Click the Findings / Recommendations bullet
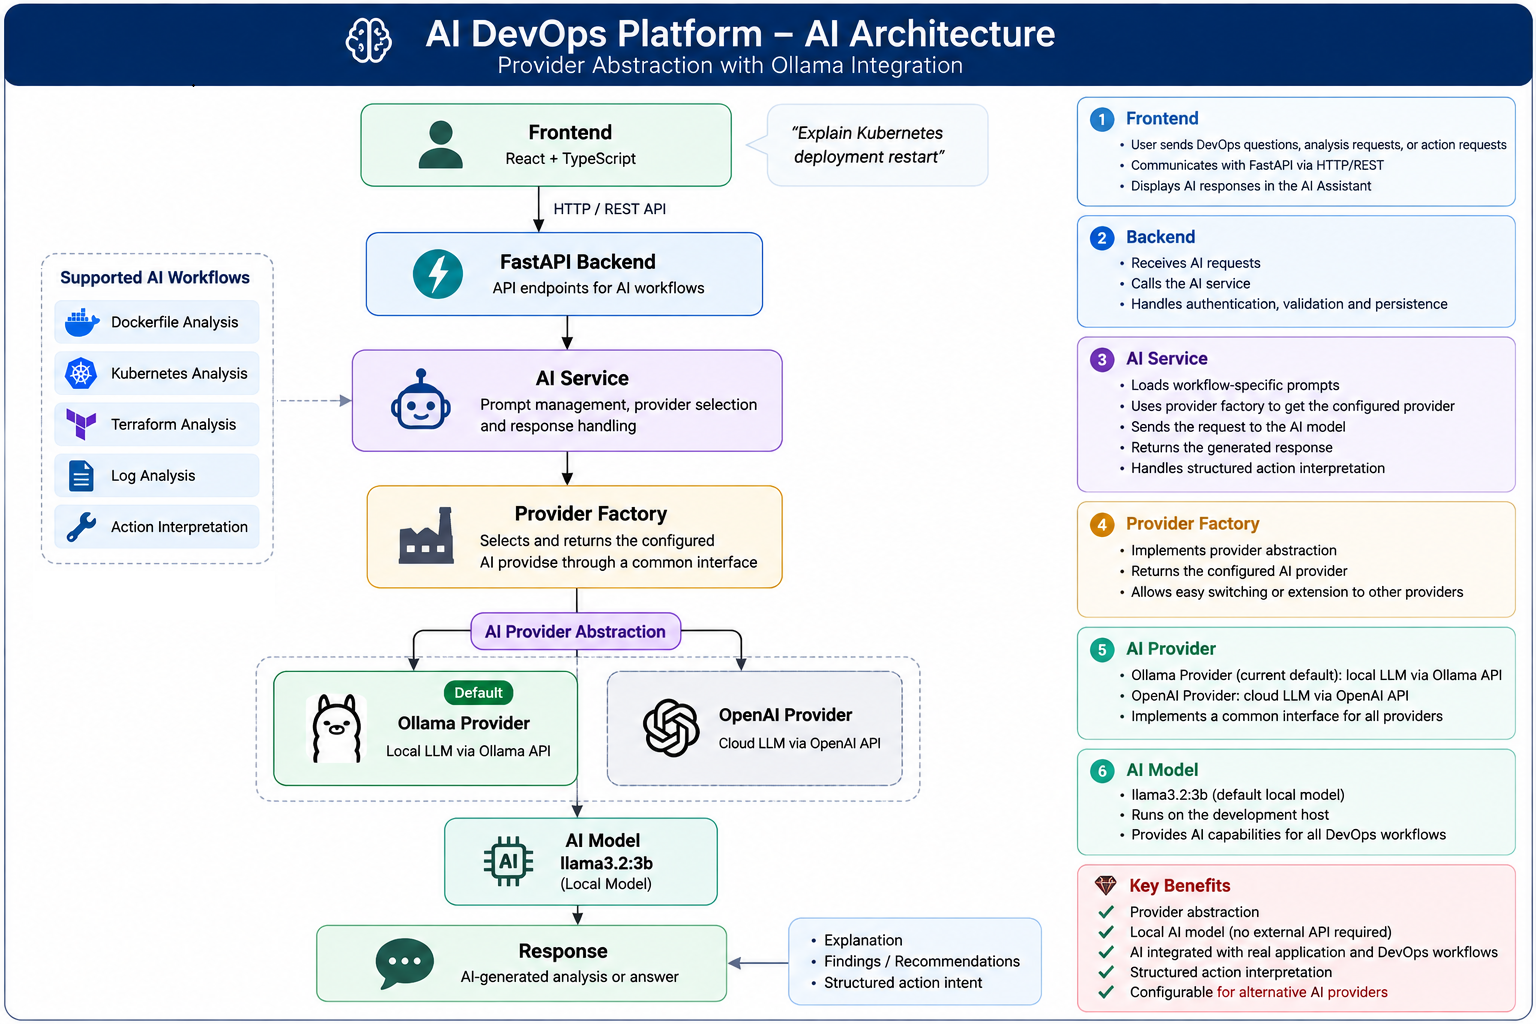1536x1024 pixels. 922,961
